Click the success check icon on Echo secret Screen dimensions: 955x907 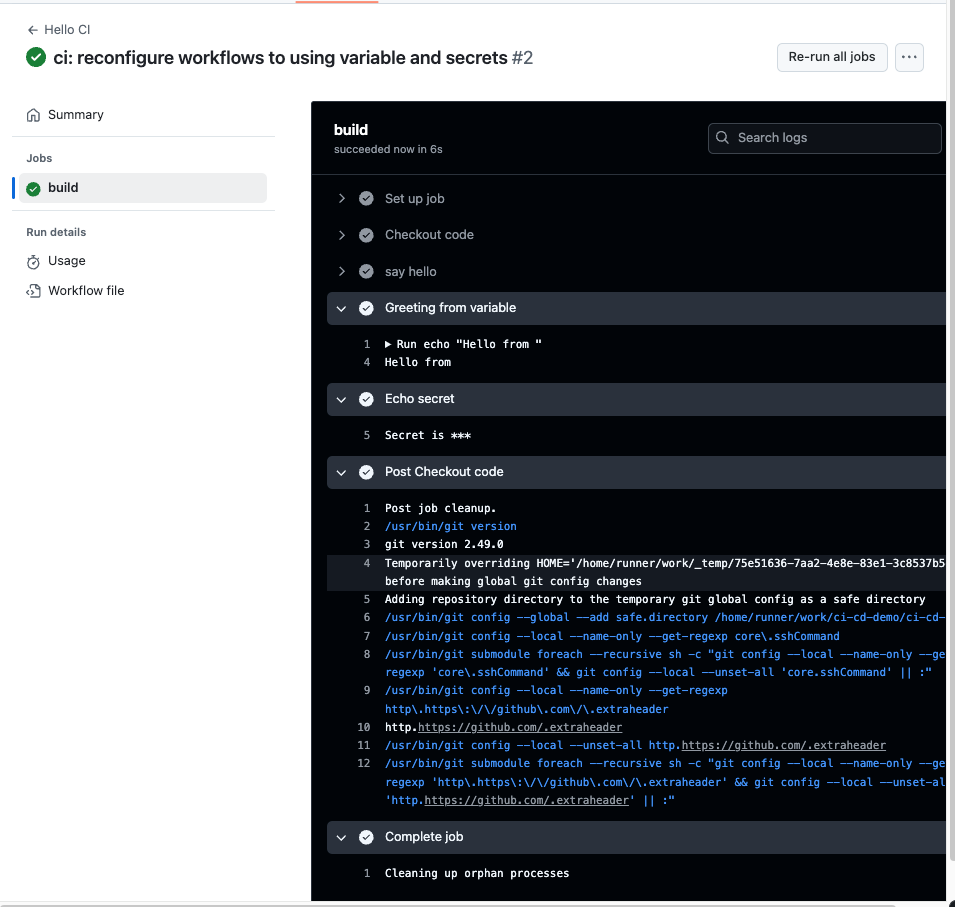366,399
